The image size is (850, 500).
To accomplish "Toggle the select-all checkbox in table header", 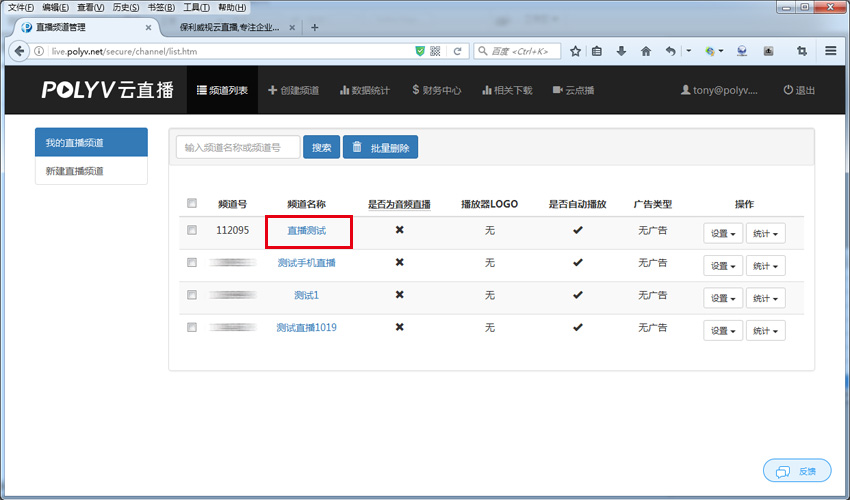I will tap(192, 204).
